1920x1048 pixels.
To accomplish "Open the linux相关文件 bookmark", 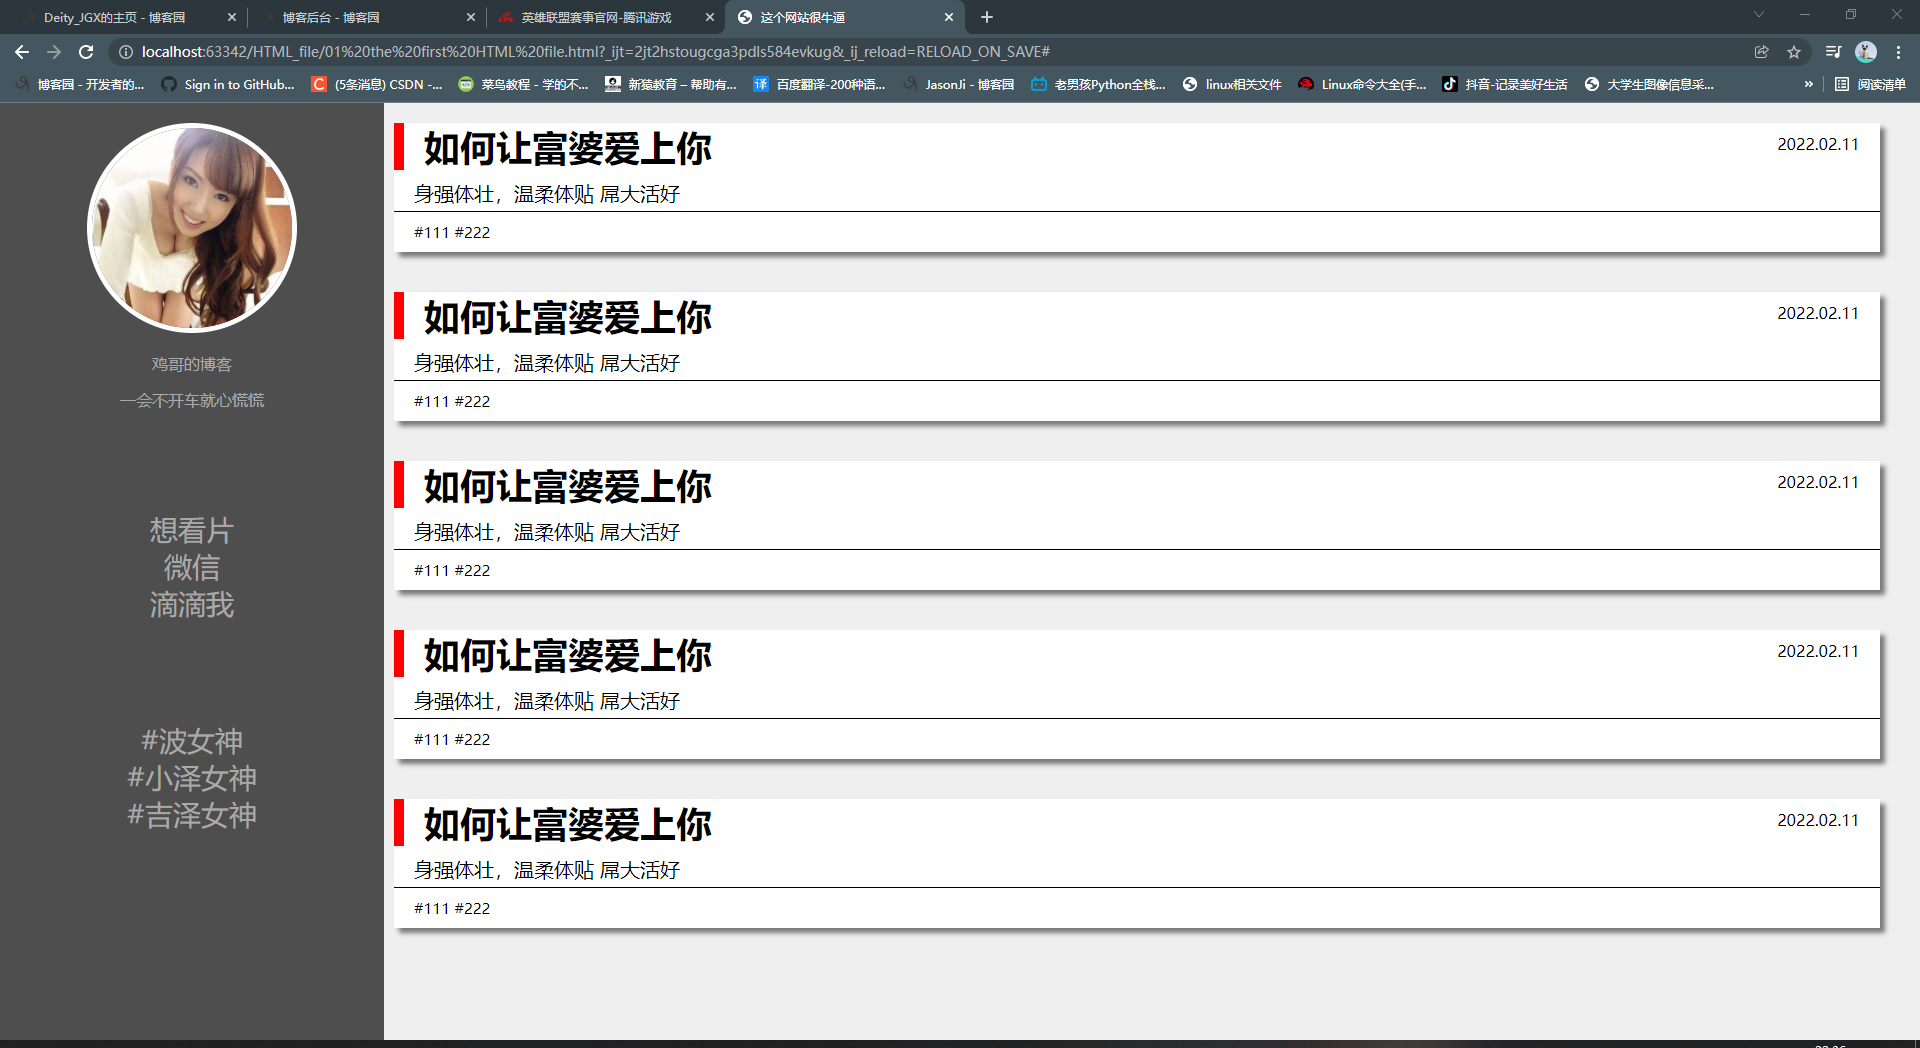I will tap(1232, 85).
